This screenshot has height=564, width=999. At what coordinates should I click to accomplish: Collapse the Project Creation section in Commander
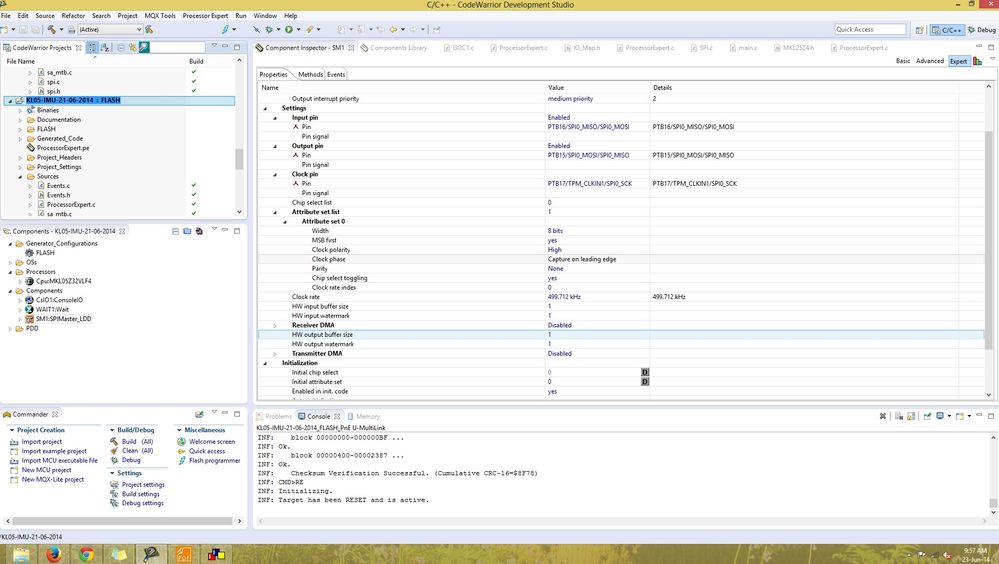[11, 430]
